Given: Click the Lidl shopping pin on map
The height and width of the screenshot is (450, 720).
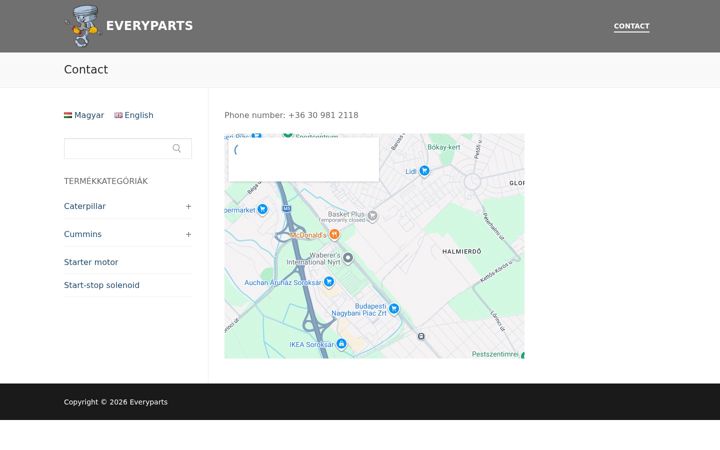Looking at the screenshot, I should (x=424, y=171).
